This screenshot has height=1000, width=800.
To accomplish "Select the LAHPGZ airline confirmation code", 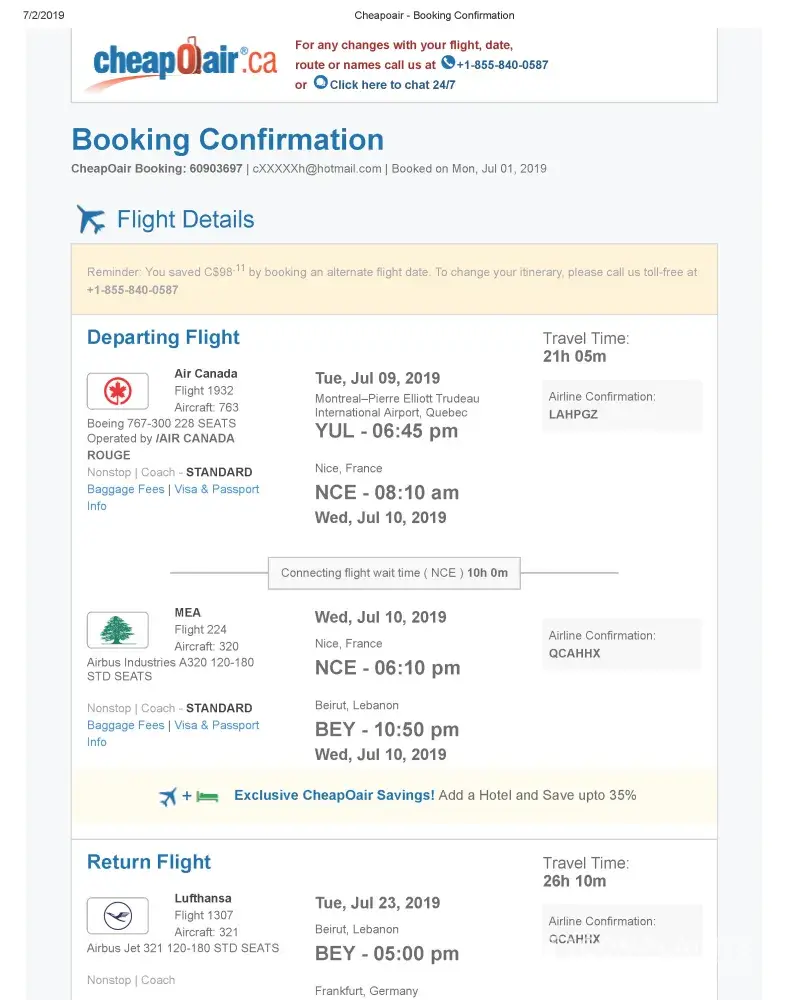I will 573,414.
